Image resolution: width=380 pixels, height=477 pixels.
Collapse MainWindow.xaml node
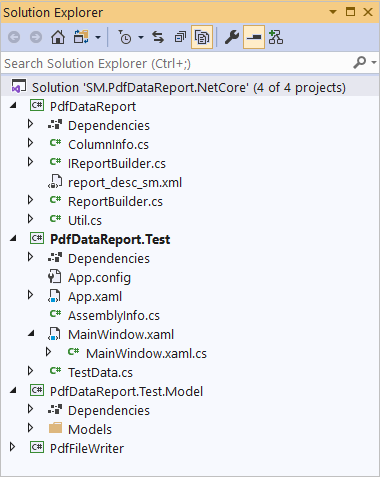click(31, 334)
